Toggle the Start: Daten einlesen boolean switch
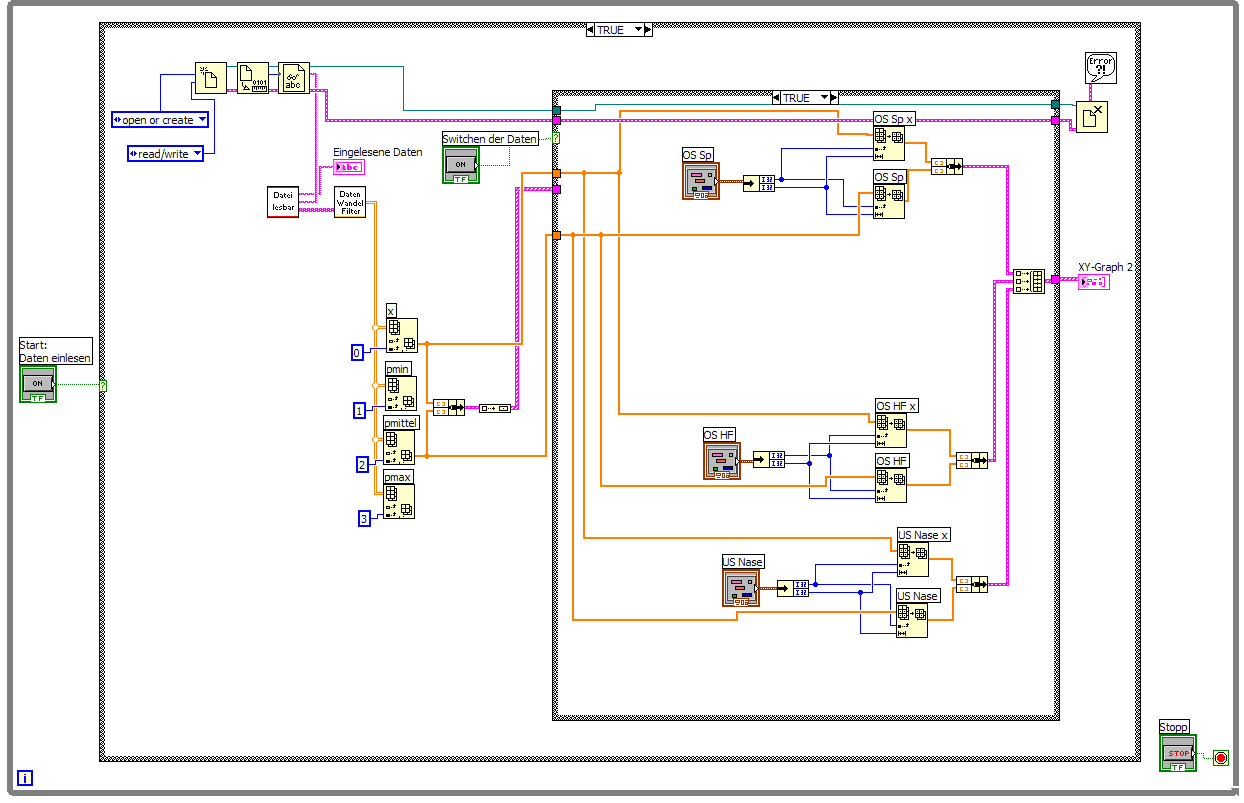1244x803 pixels. tap(38, 384)
